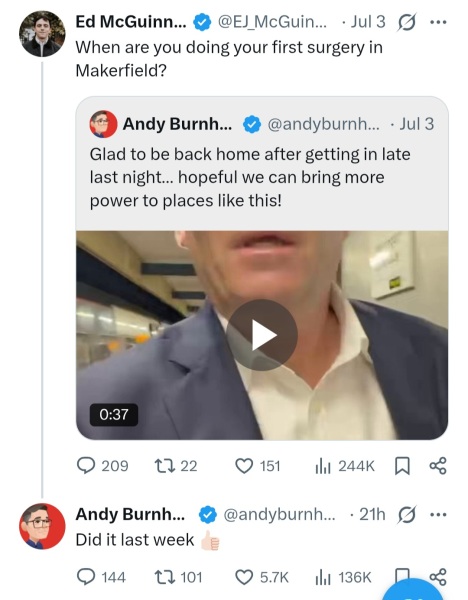Repost Ed McGuinness's post showing 22 reposts

(164, 466)
